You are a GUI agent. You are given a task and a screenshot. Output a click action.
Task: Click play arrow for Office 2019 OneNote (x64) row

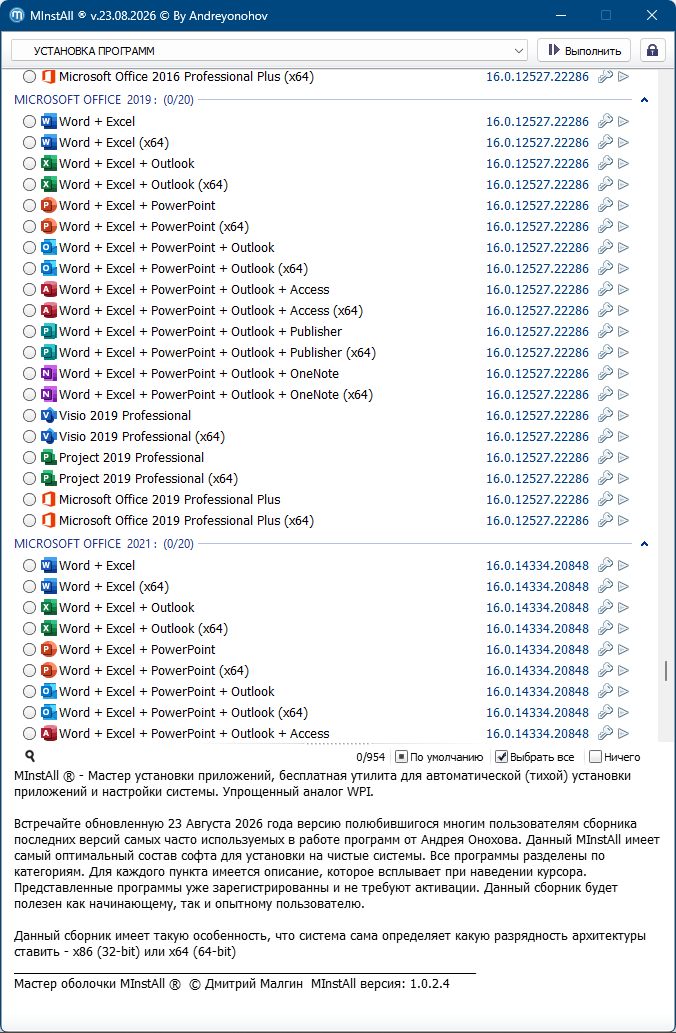click(x=623, y=395)
